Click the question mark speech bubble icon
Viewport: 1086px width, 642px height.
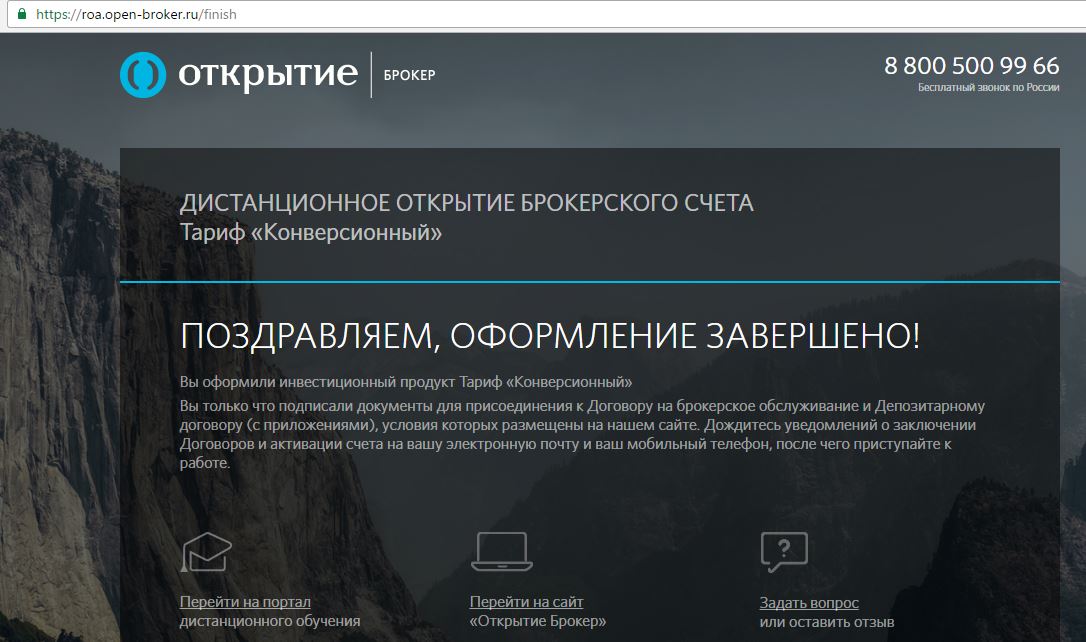click(x=784, y=551)
